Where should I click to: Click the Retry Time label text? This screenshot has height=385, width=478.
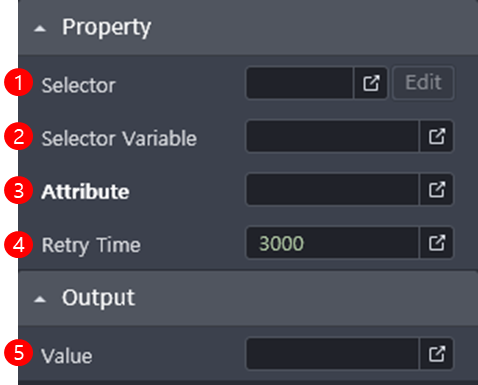(91, 246)
